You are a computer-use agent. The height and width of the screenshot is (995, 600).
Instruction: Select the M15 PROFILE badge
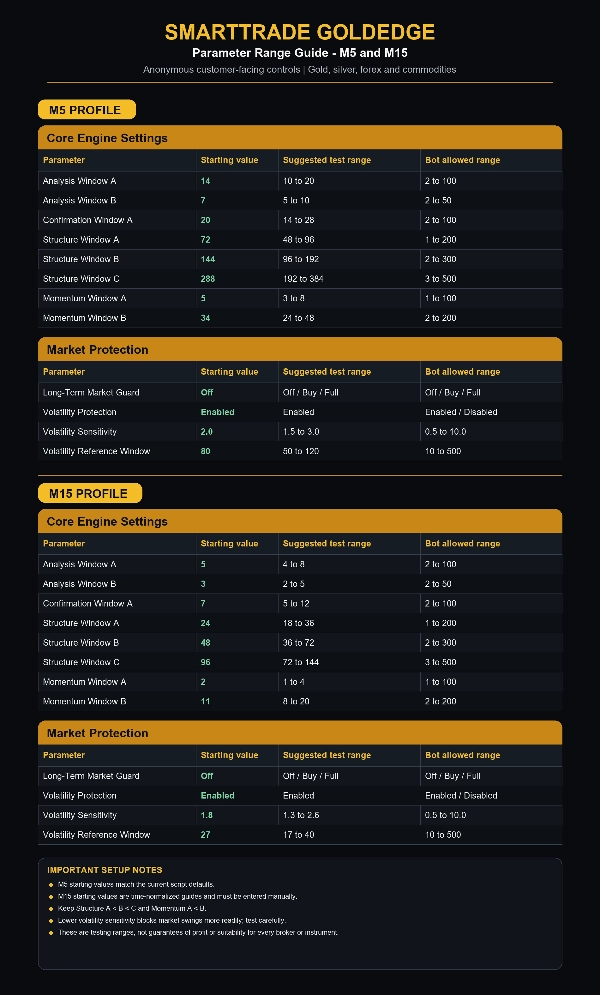pos(90,493)
